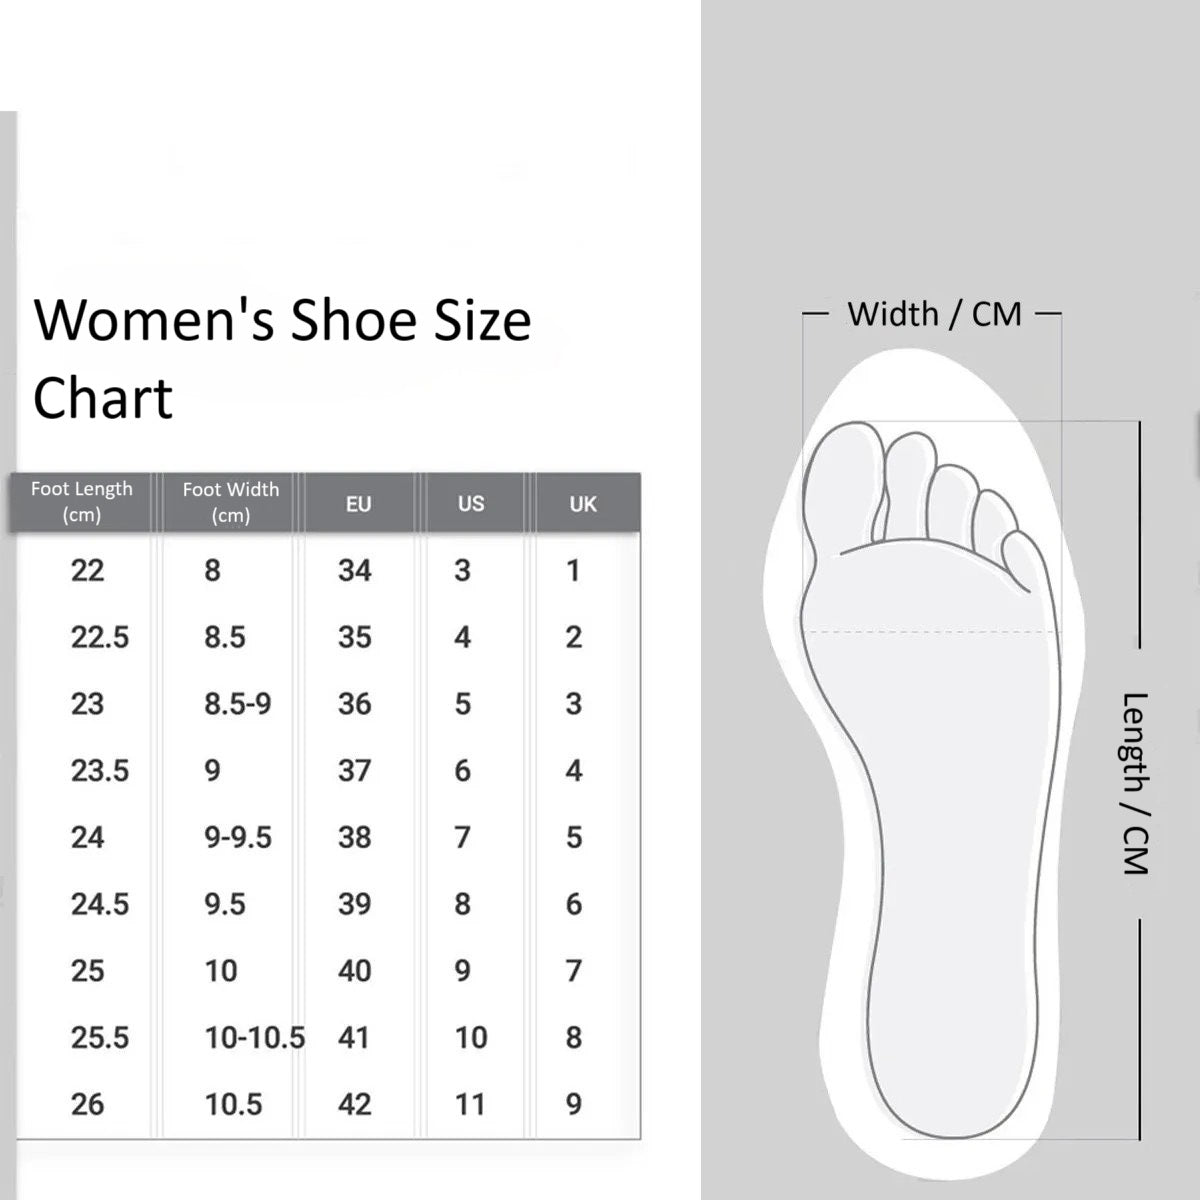Click the US column header

tap(471, 504)
